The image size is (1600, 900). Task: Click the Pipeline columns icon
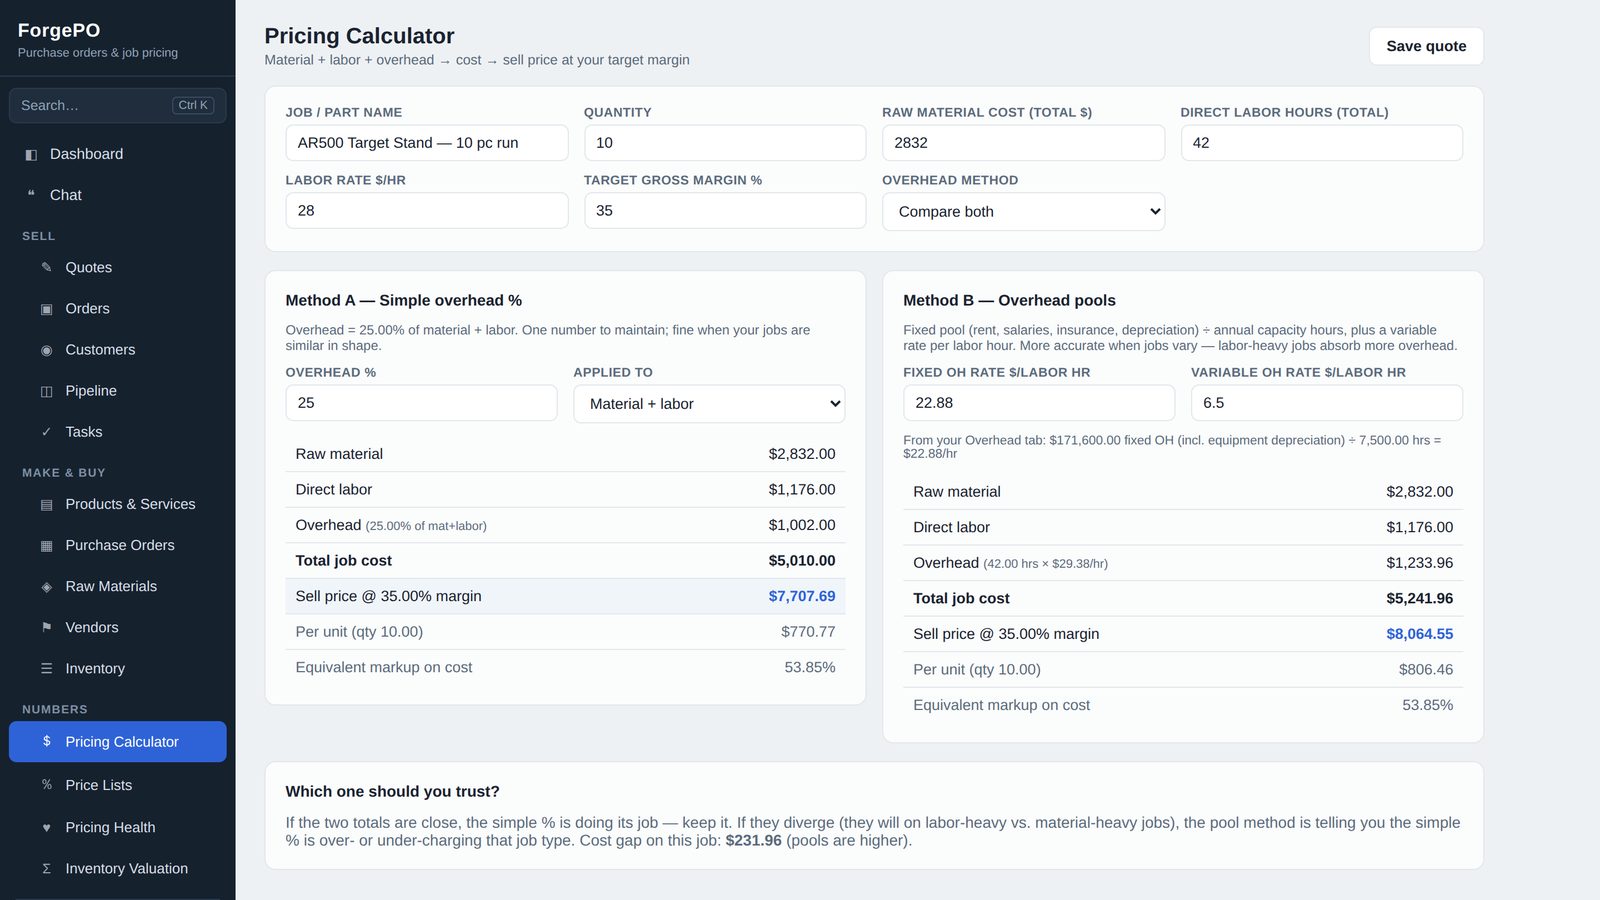[46, 391]
